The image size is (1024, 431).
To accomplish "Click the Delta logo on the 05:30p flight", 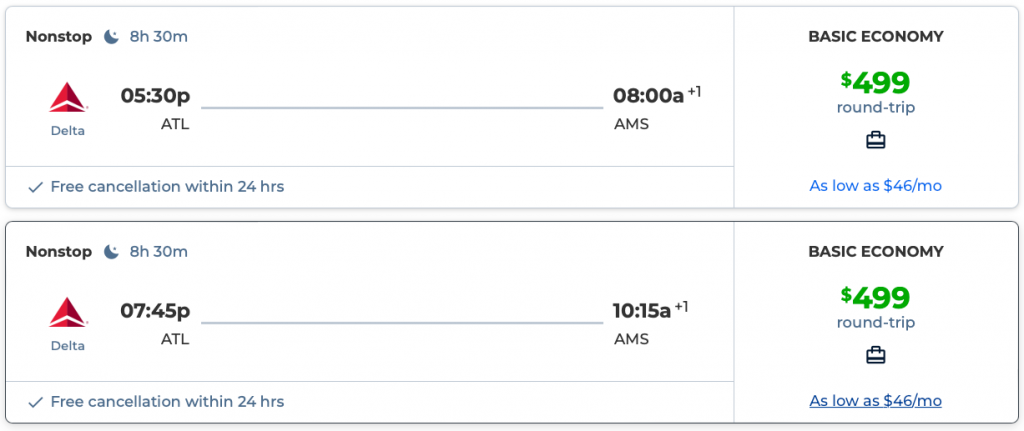I will 68,98.
